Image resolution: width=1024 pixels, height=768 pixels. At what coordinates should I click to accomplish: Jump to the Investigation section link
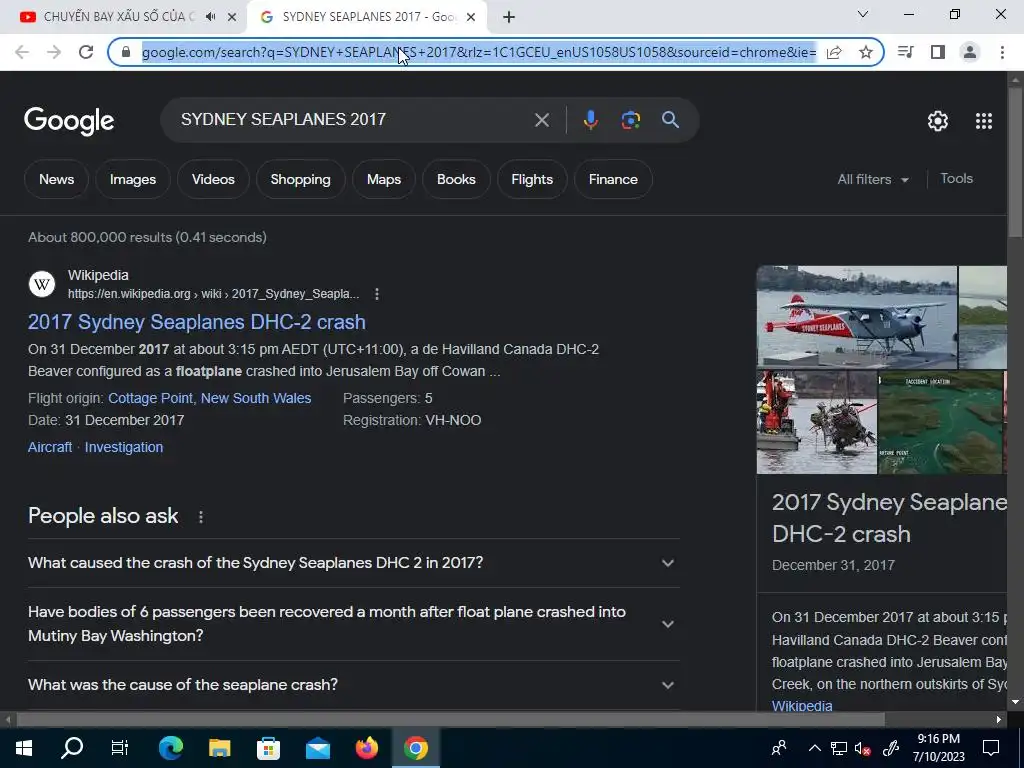(124, 447)
